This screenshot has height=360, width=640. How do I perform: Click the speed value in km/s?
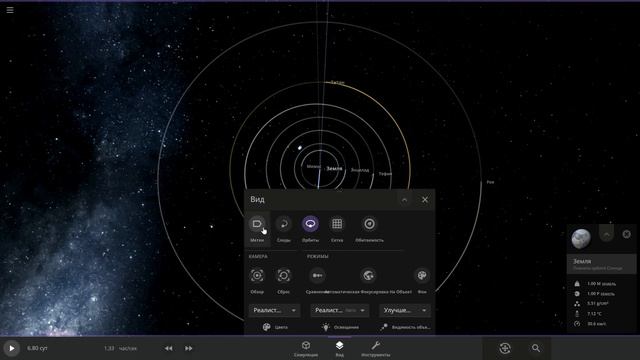[597, 324]
